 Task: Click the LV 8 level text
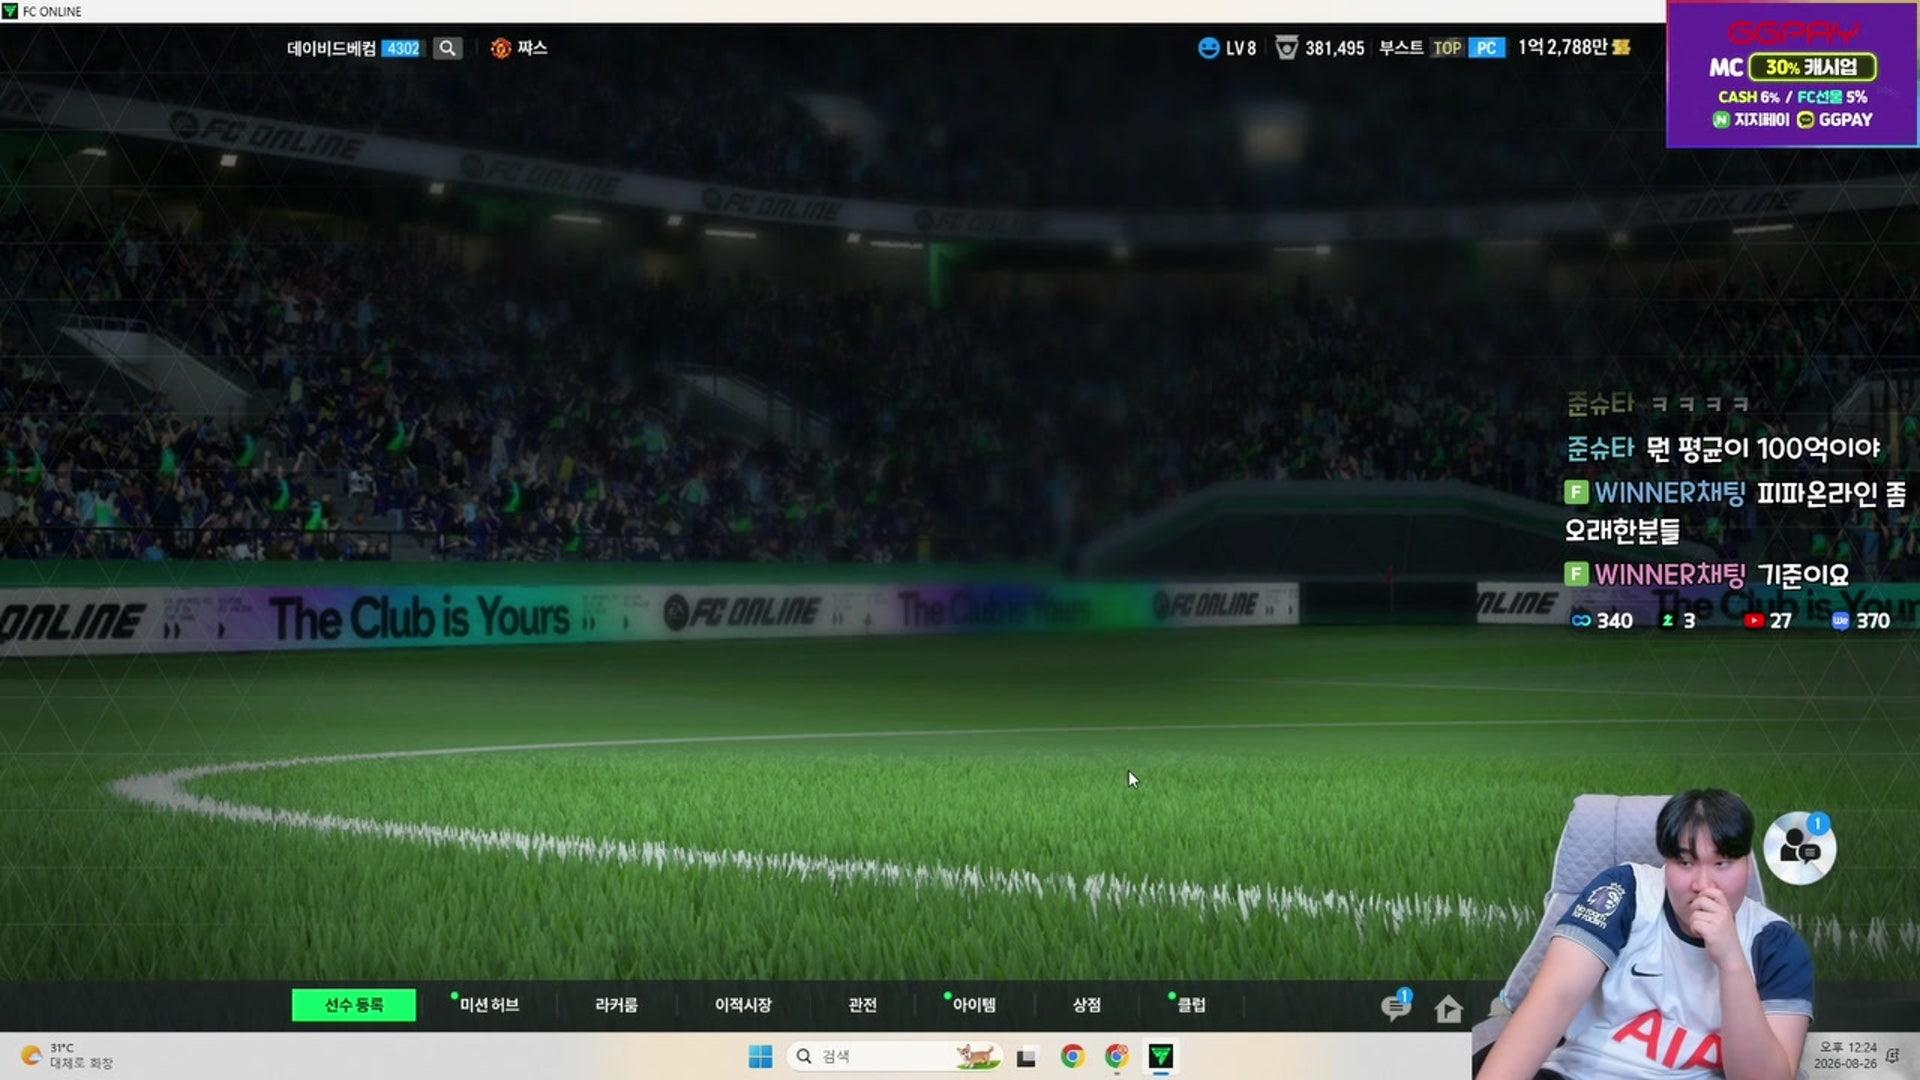1241,48
